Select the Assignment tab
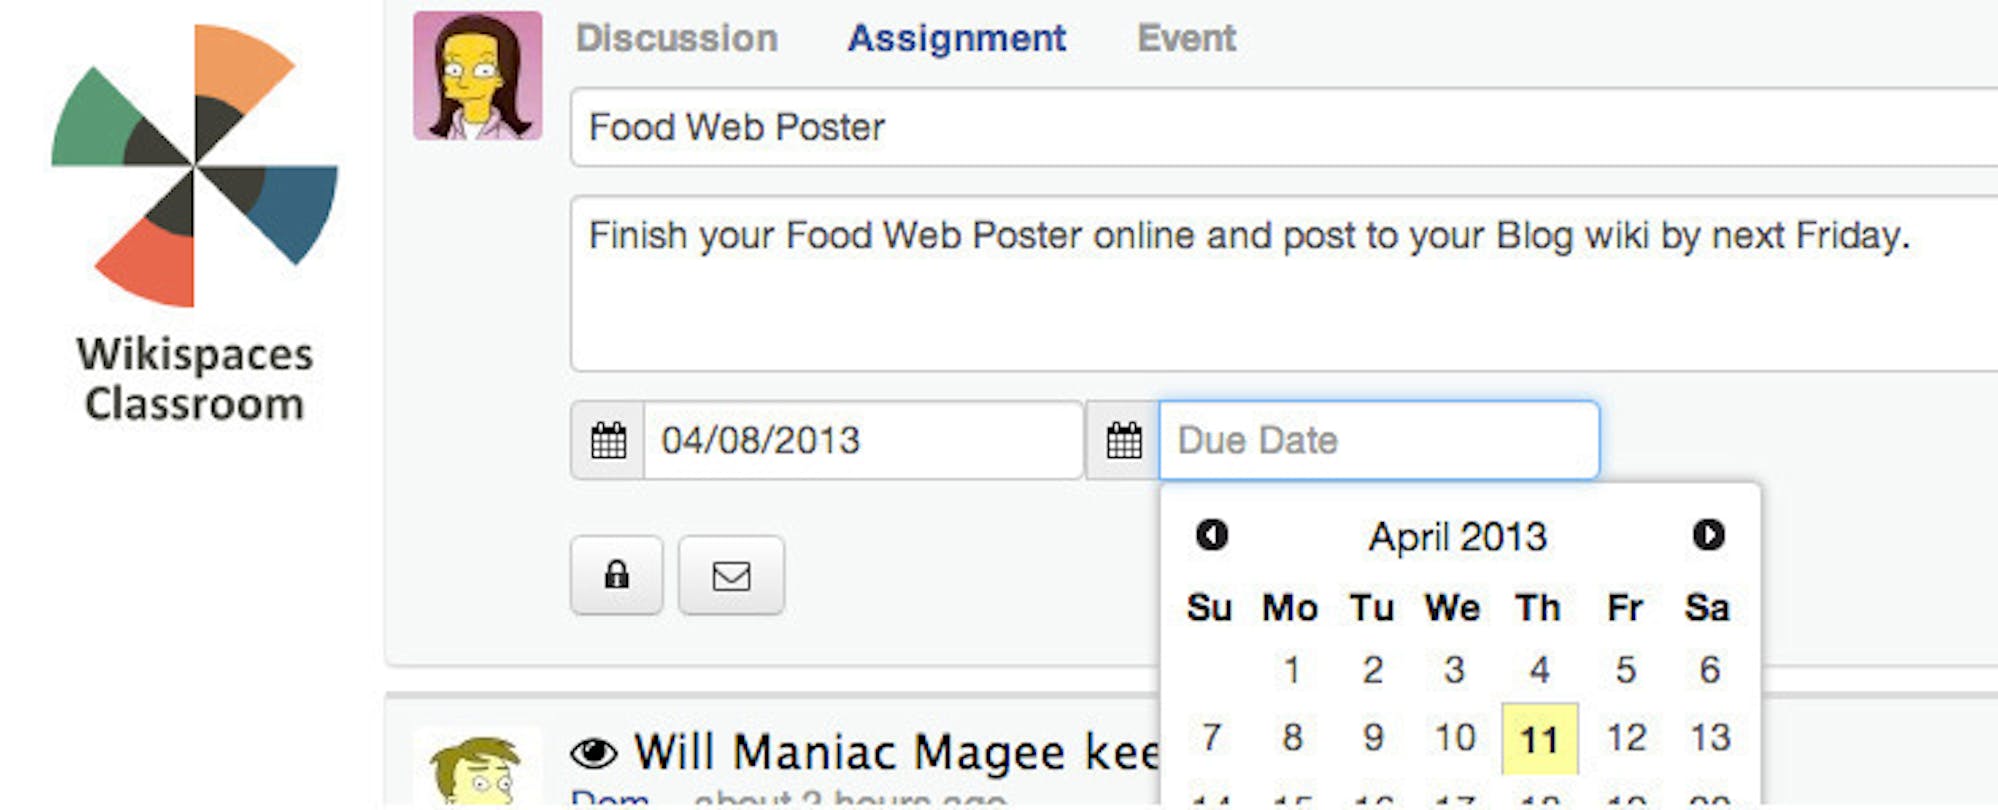 click(957, 39)
